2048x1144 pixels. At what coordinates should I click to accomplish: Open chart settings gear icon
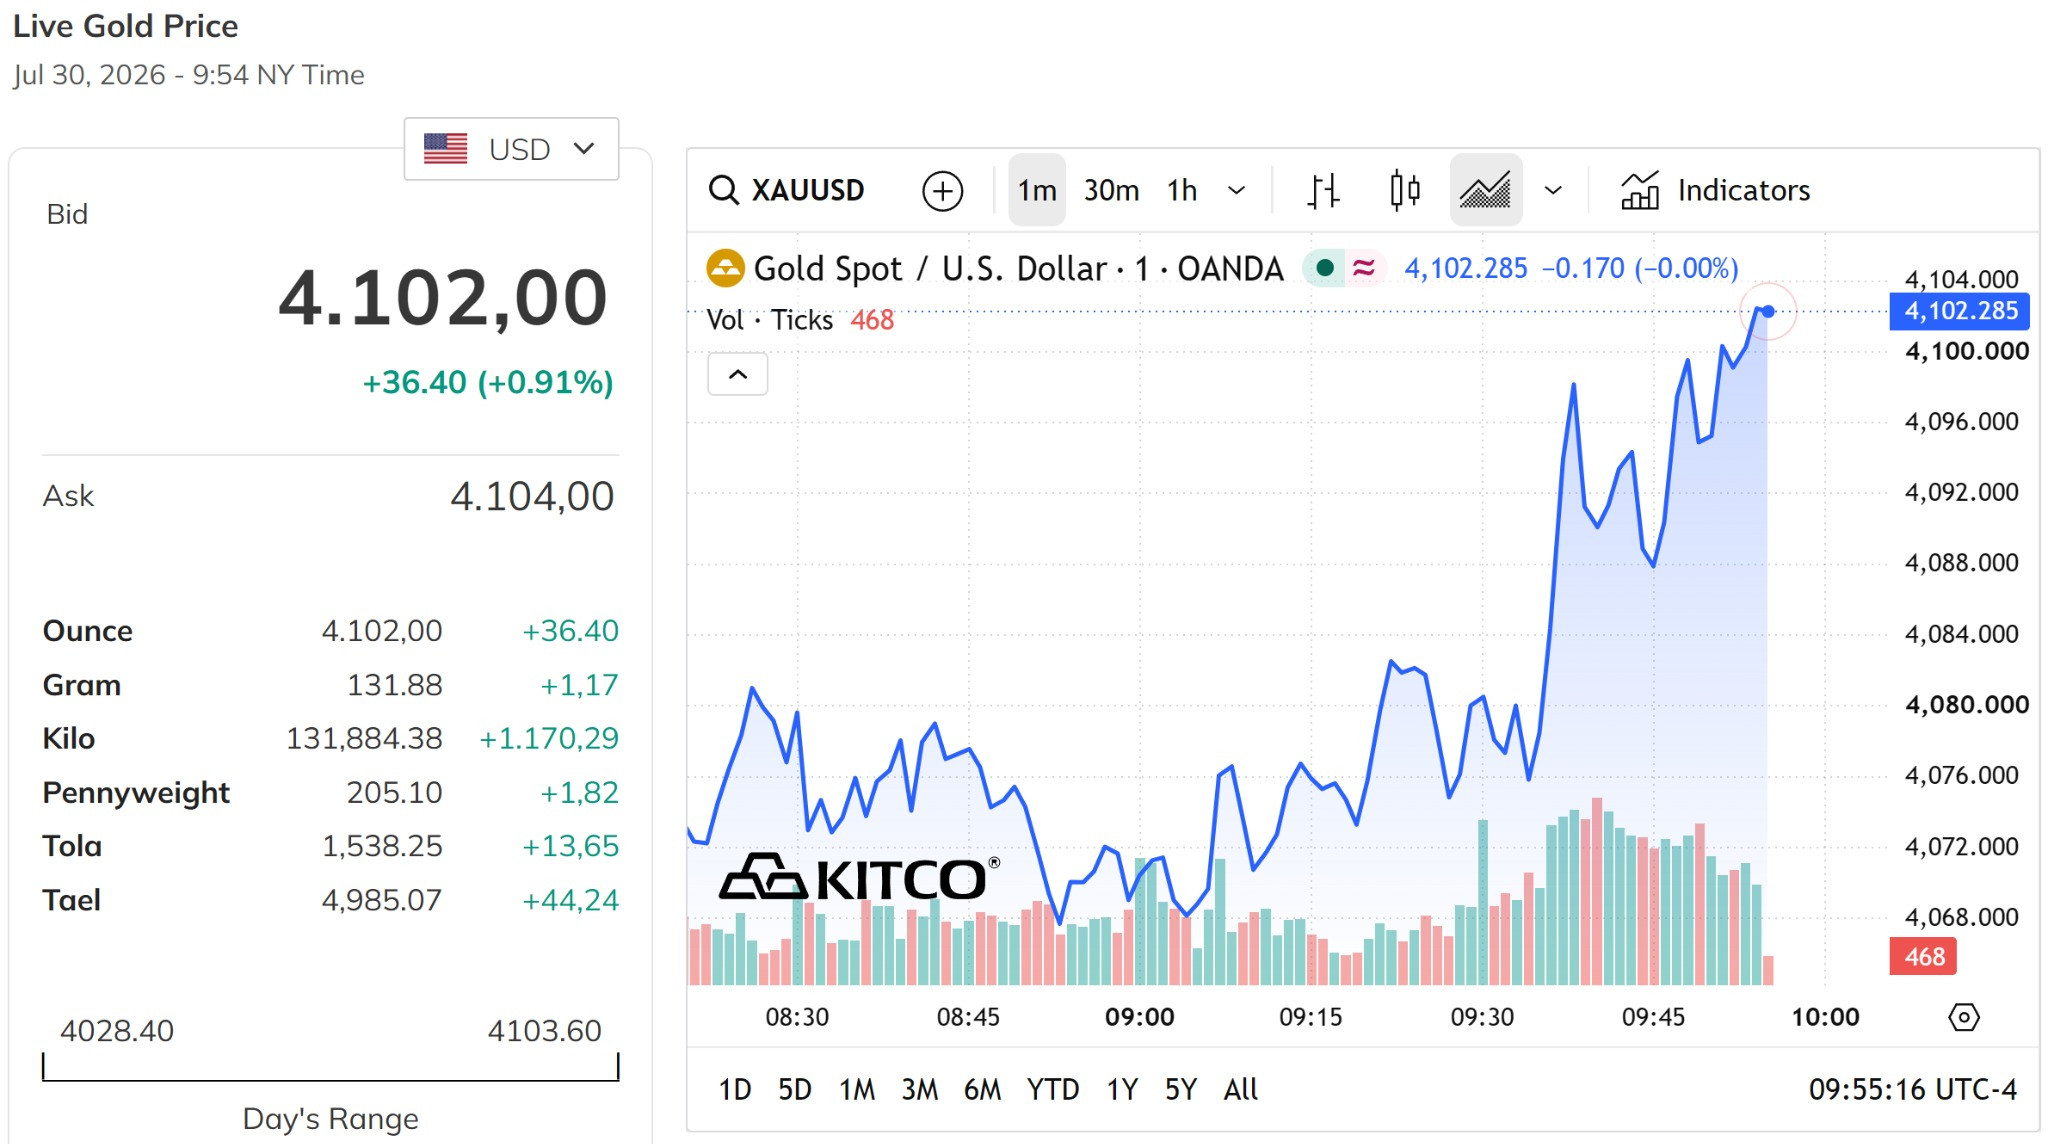[x=1963, y=1018]
